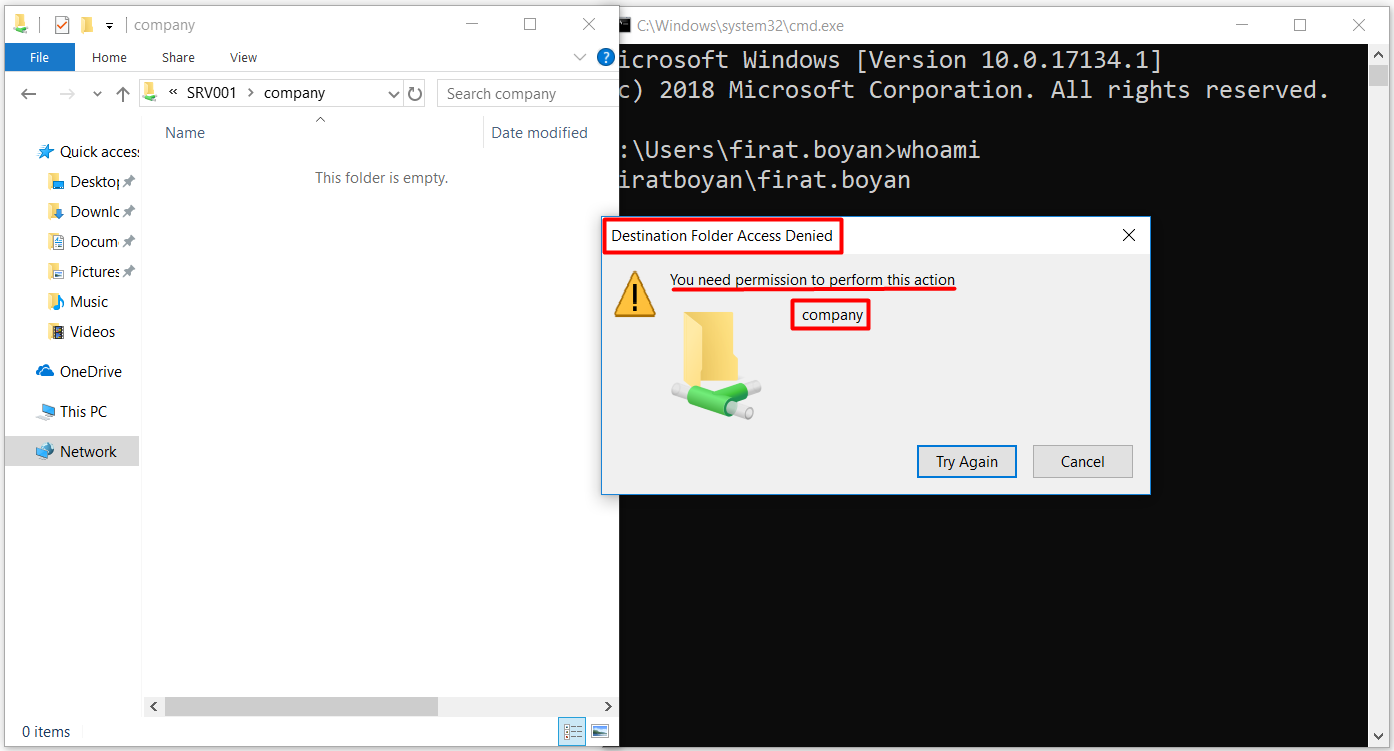Click the 0 items status text
This screenshot has width=1394, height=751.
[x=46, y=732]
